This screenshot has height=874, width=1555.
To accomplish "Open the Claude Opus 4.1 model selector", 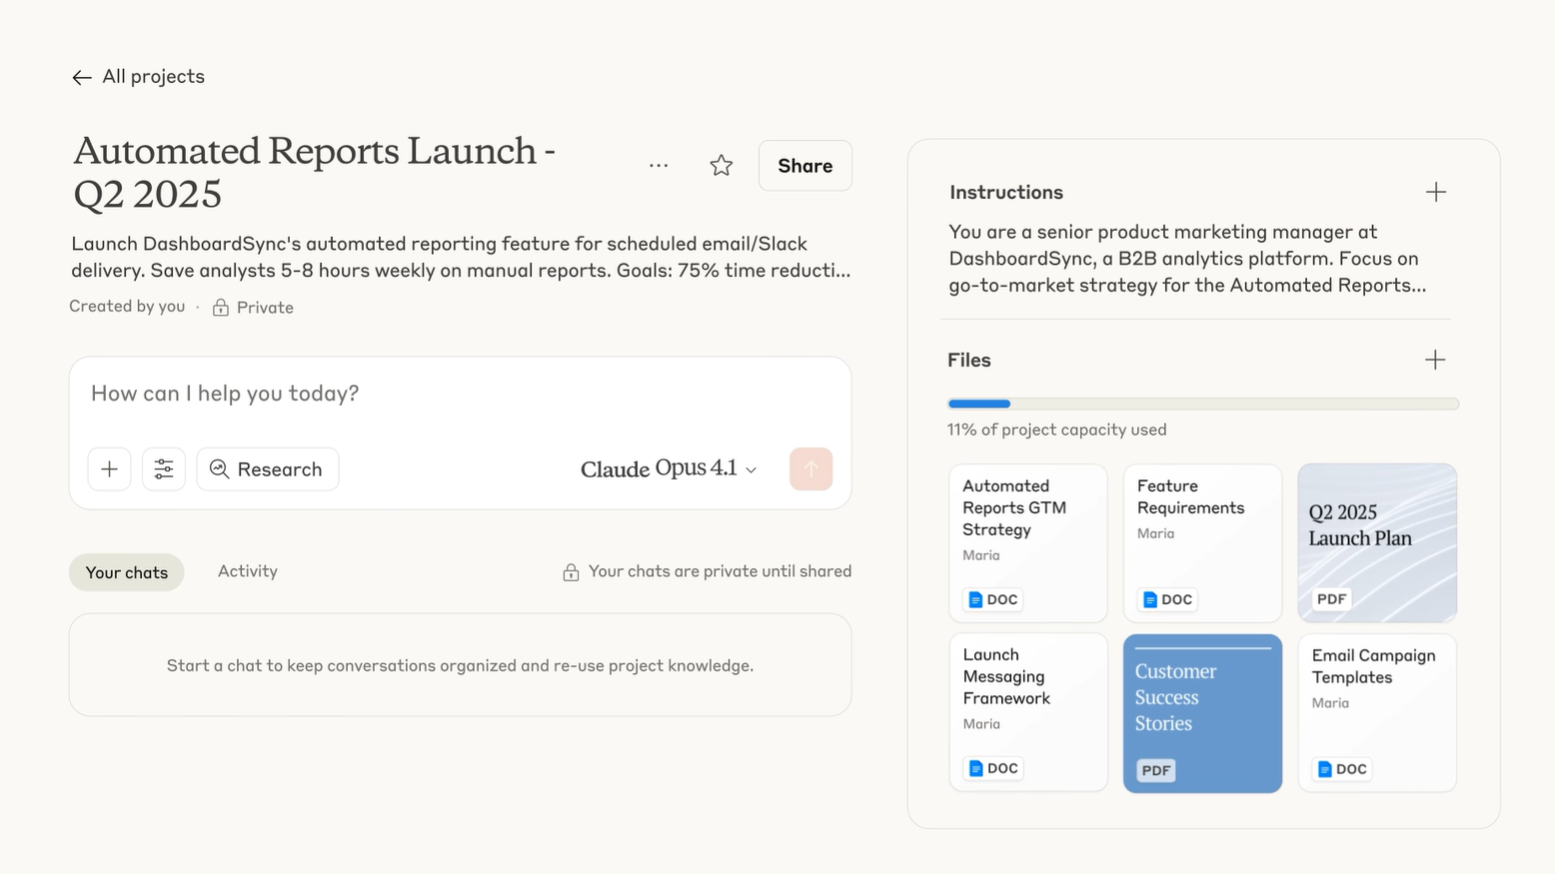I will coord(667,469).
